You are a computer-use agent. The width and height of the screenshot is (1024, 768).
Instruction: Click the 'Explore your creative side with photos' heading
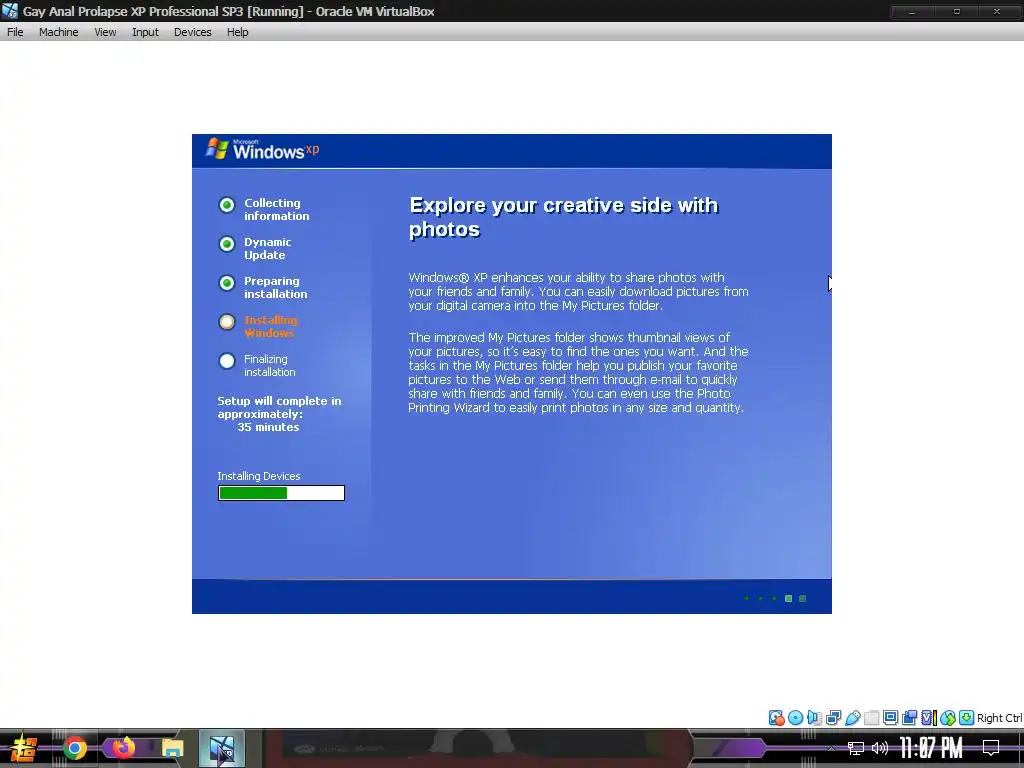[564, 217]
